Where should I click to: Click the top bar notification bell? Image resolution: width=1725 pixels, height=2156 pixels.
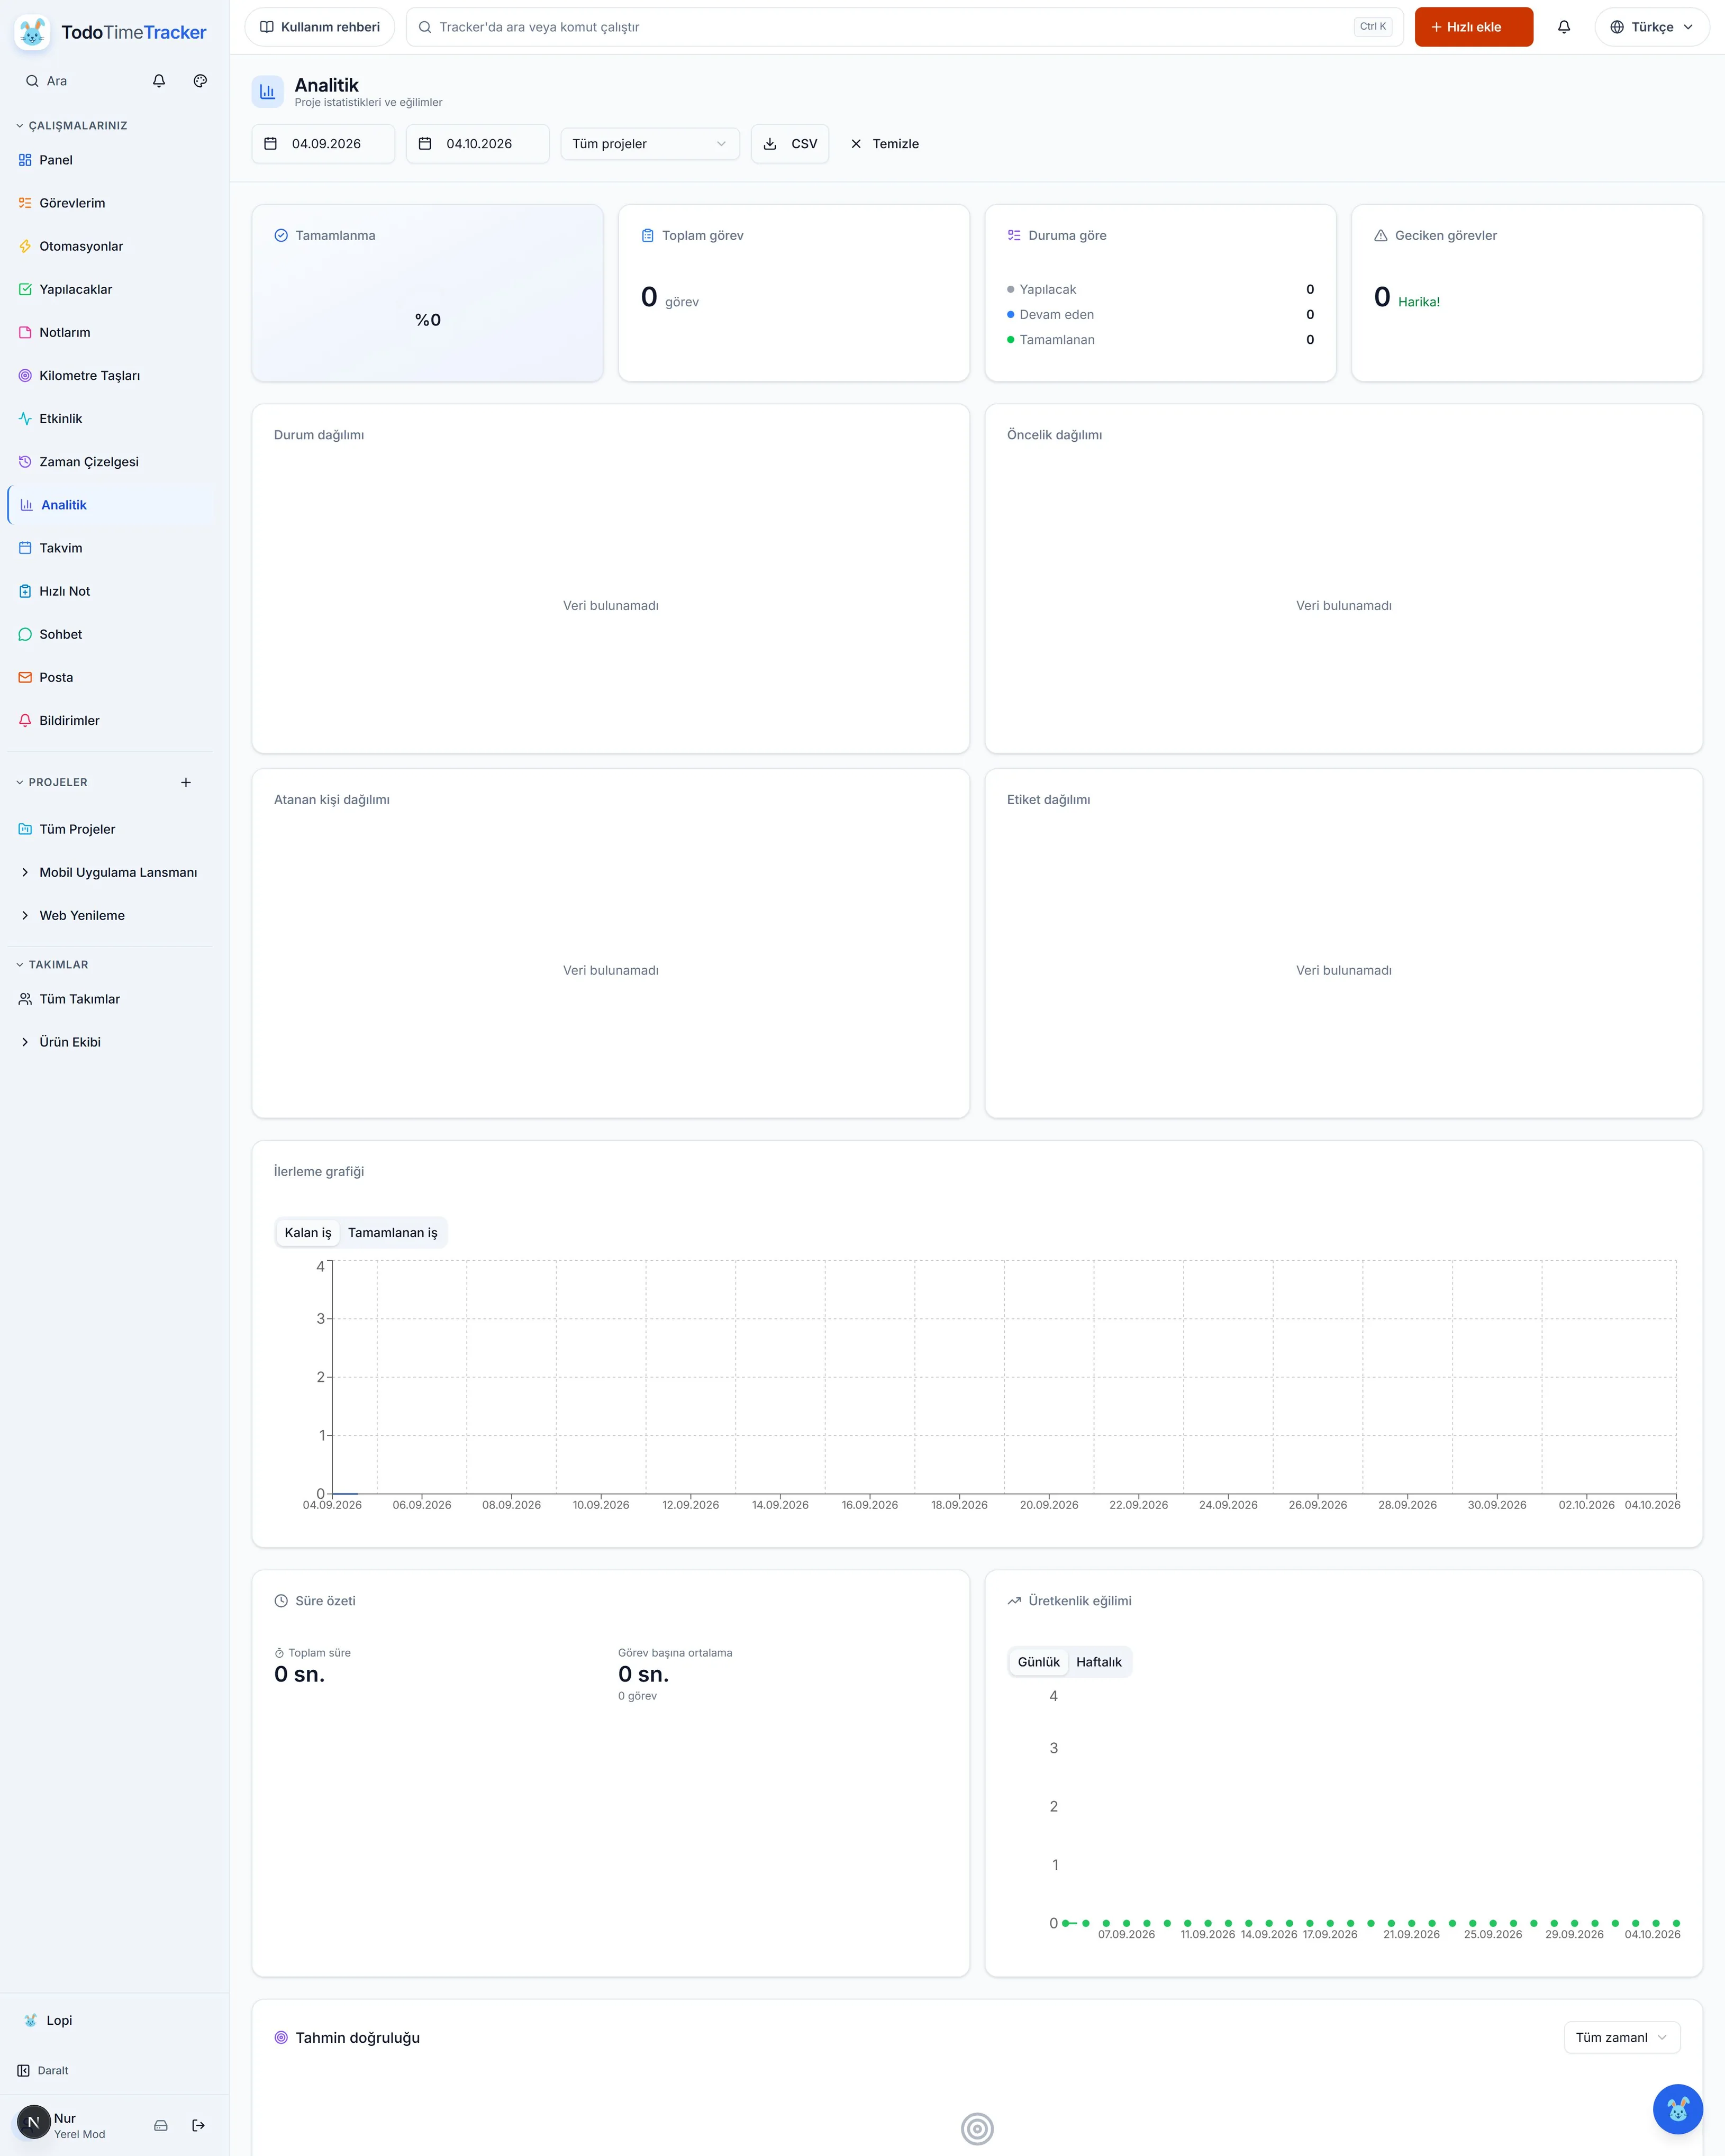coord(1564,27)
